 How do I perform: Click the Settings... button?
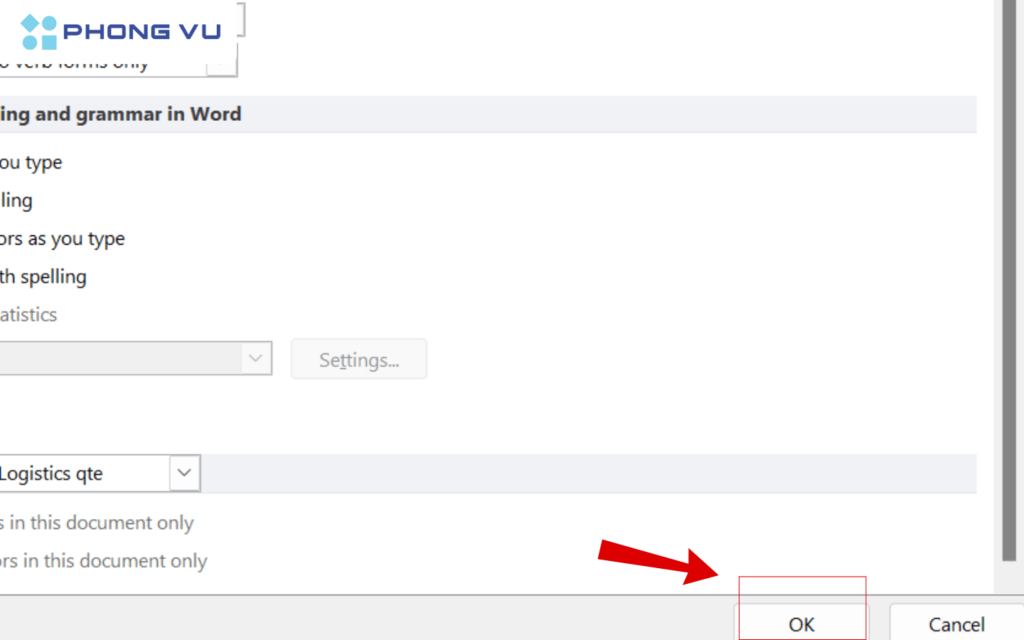click(x=359, y=359)
